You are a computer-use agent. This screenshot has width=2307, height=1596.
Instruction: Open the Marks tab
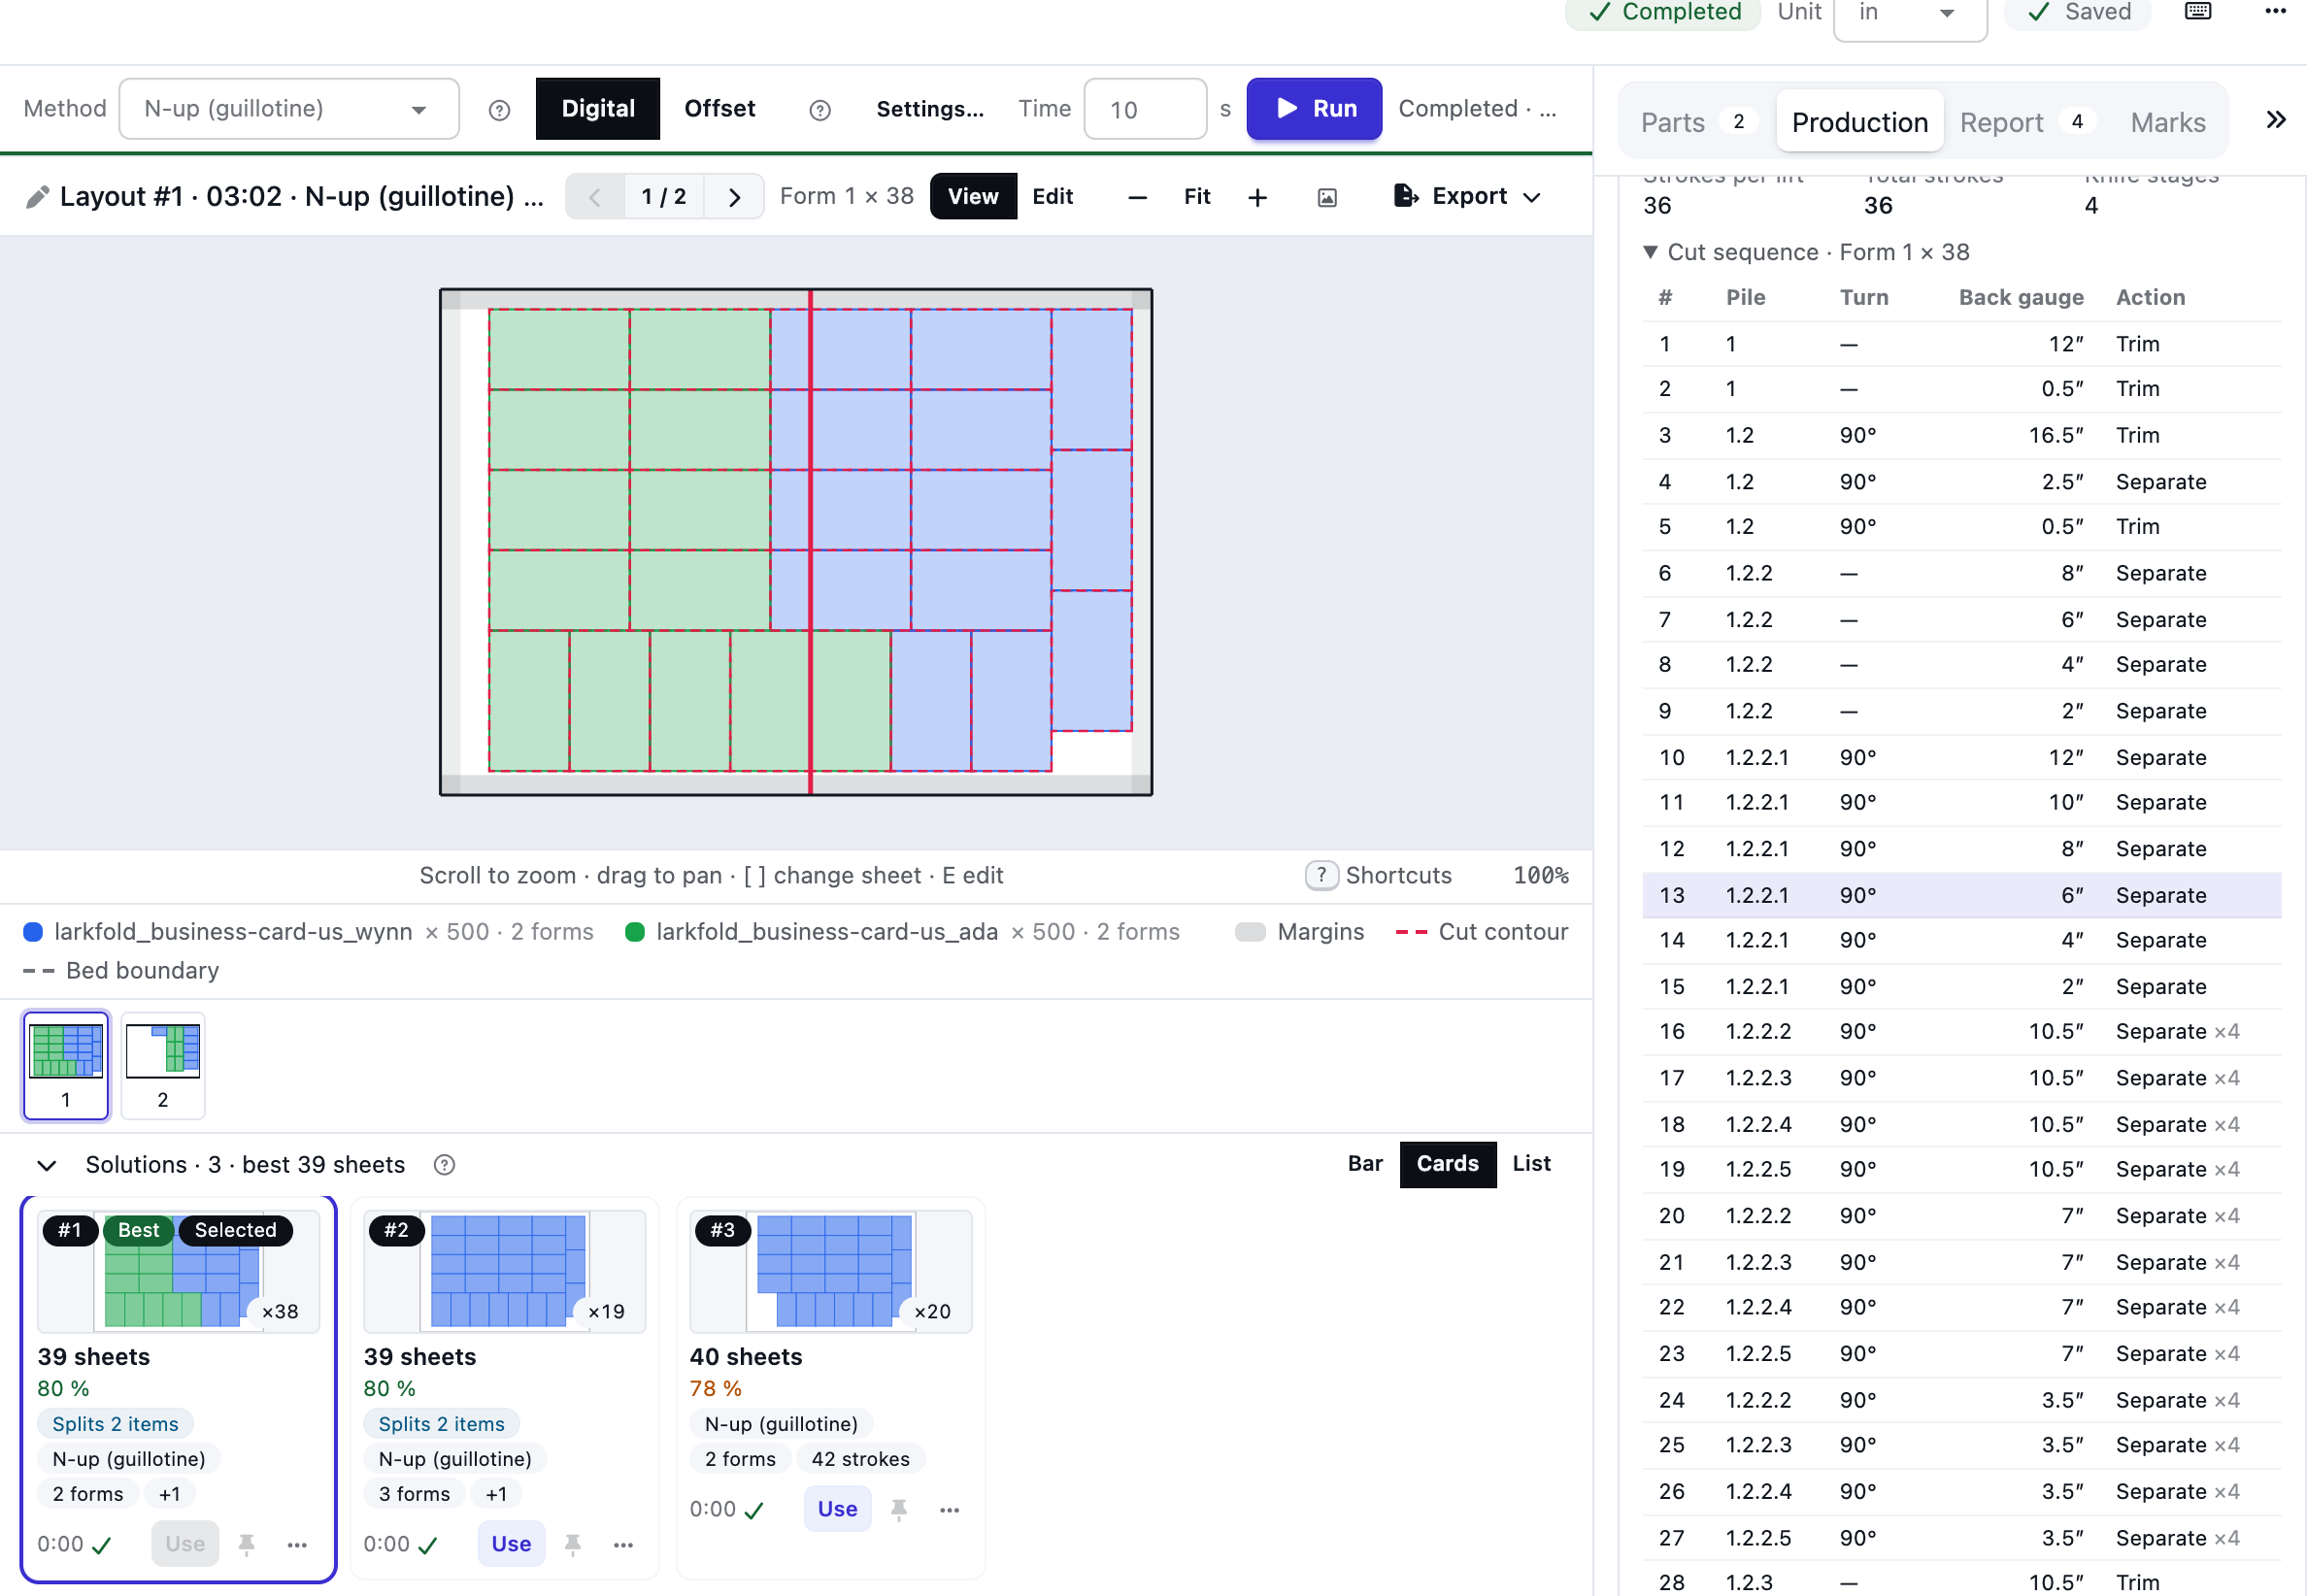[x=2167, y=122]
